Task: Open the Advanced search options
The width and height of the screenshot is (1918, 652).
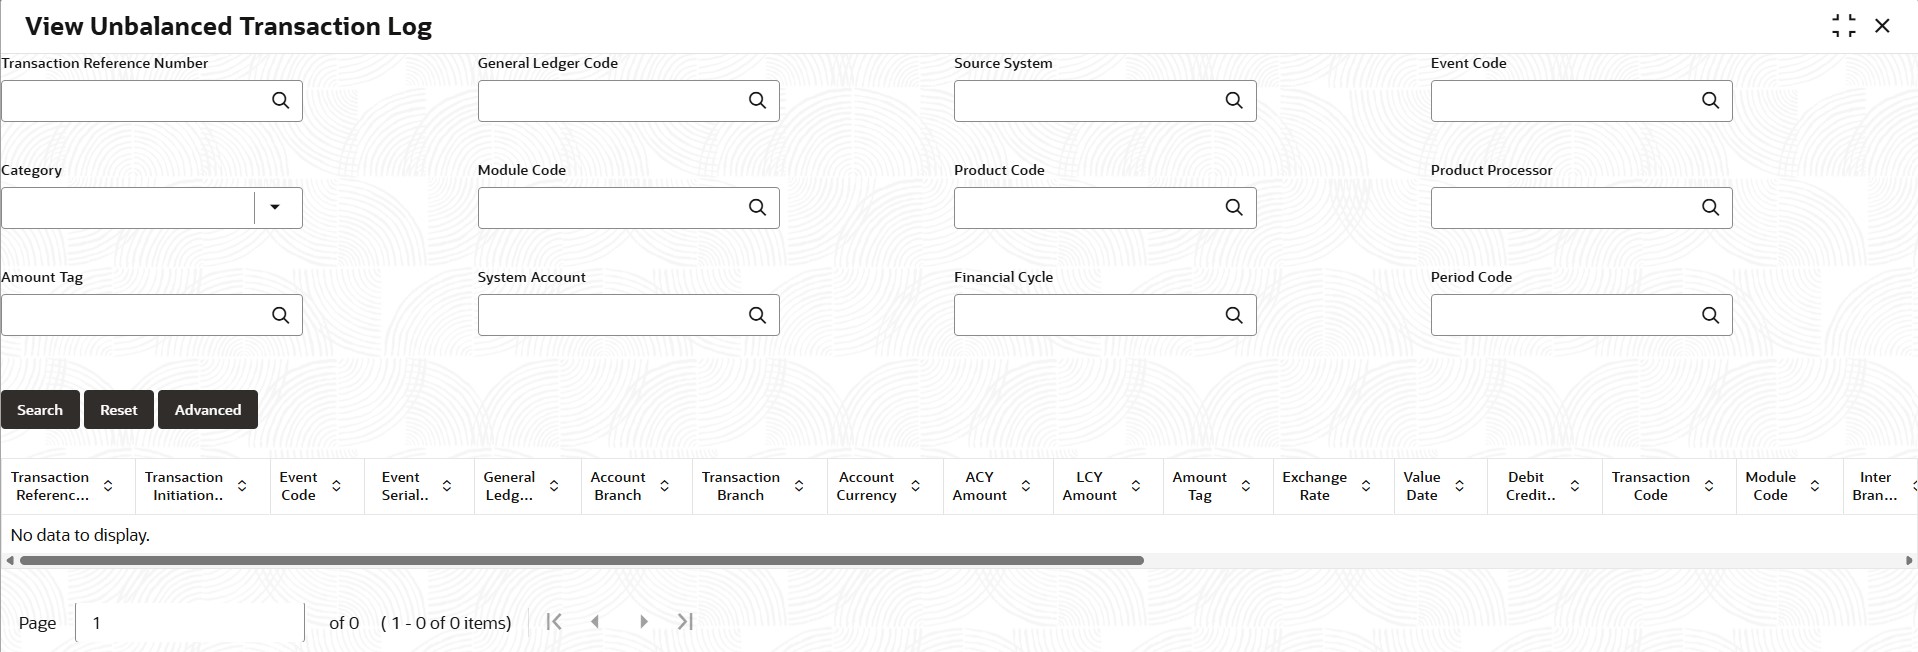Action: (x=207, y=409)
